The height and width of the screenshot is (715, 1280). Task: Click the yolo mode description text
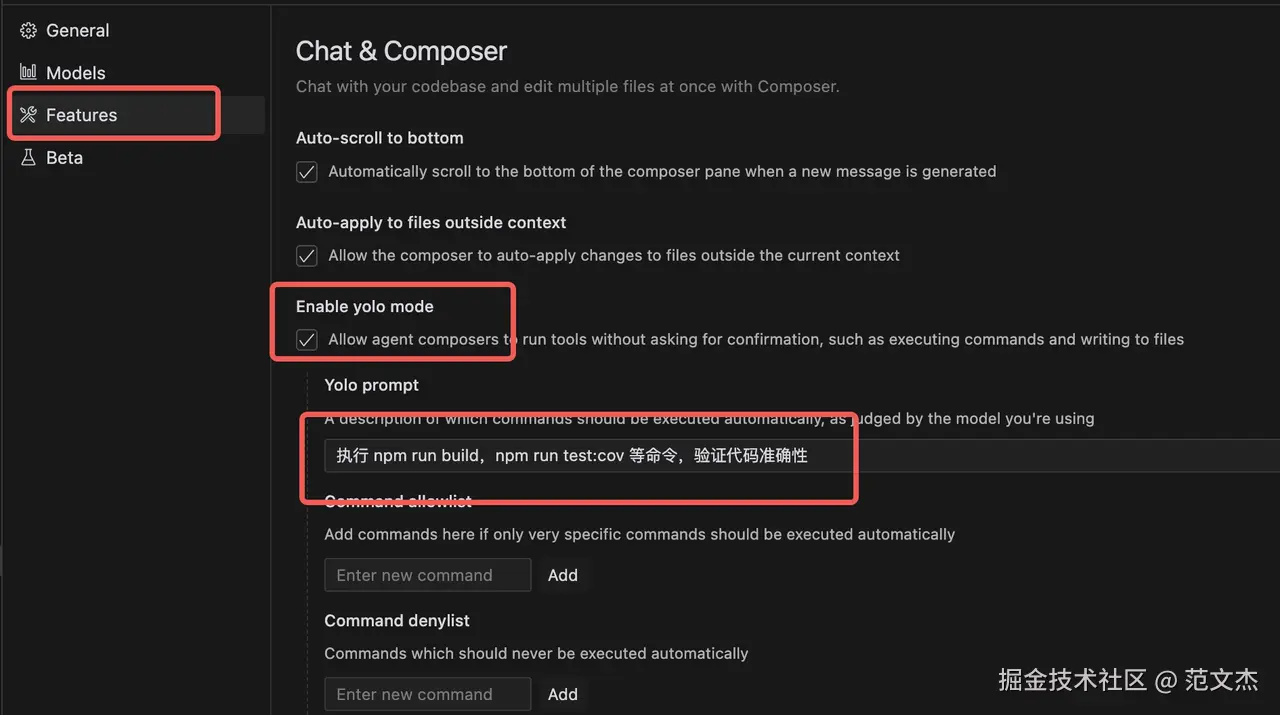[x=756, y=340]
